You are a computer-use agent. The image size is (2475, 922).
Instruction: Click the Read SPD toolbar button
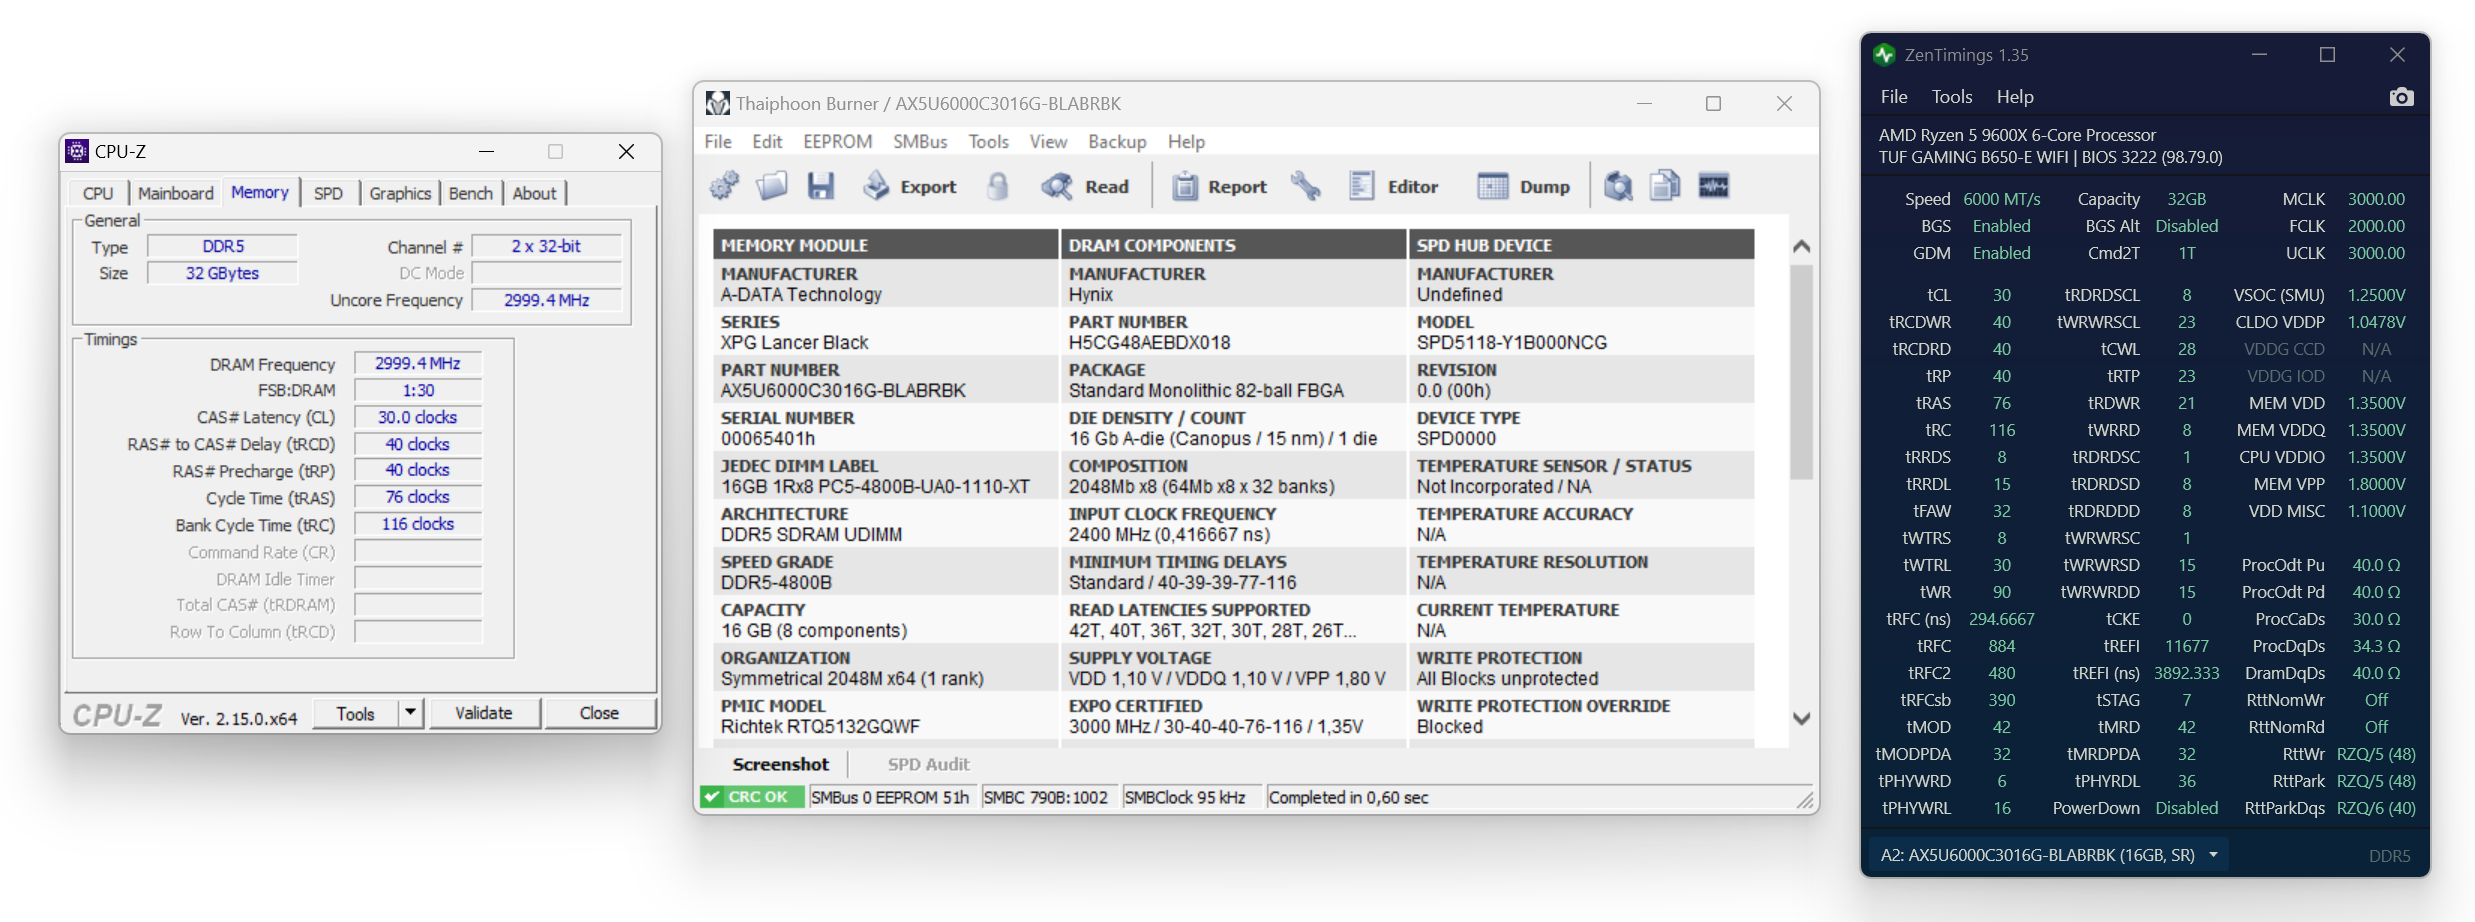1085,186
